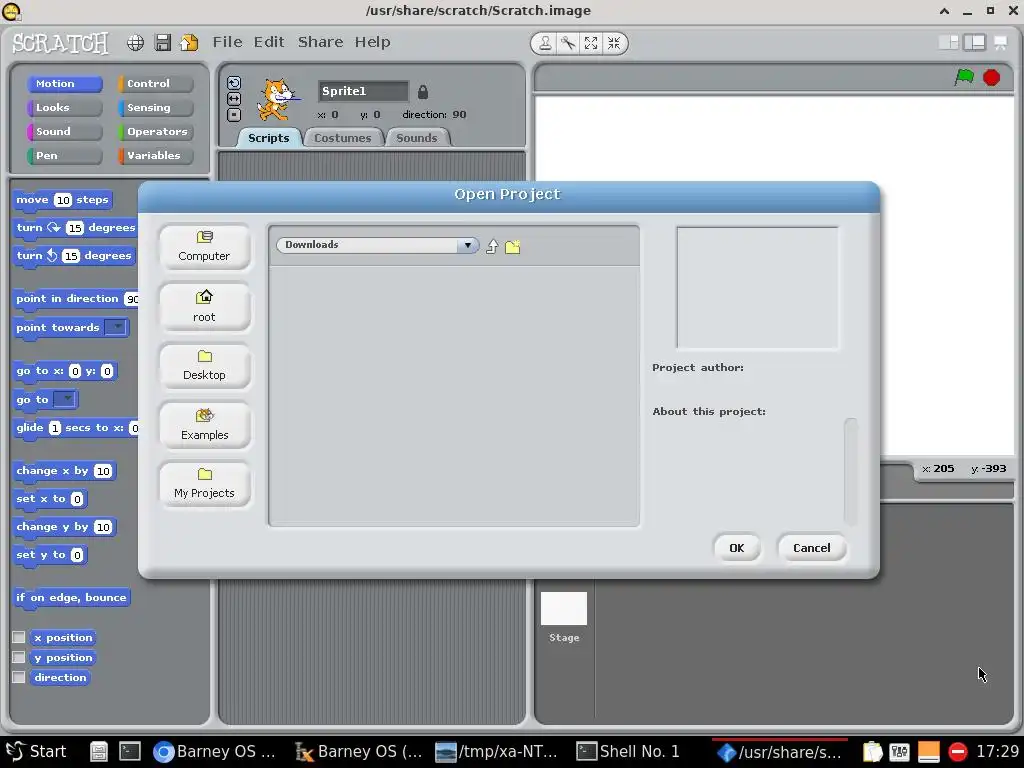Open the 'go to' block dropdown

coord(65,399)
